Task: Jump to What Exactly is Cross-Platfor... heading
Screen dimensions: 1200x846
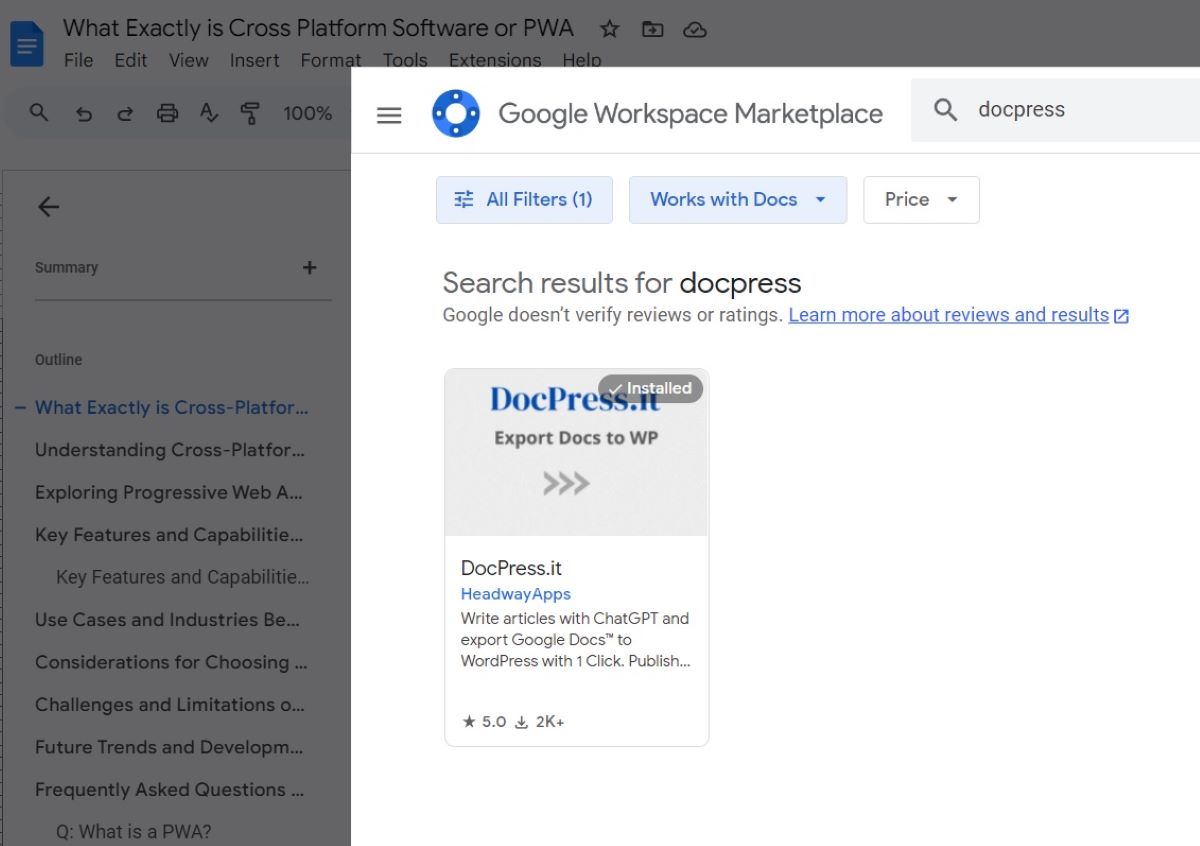Action: [171, 407]
